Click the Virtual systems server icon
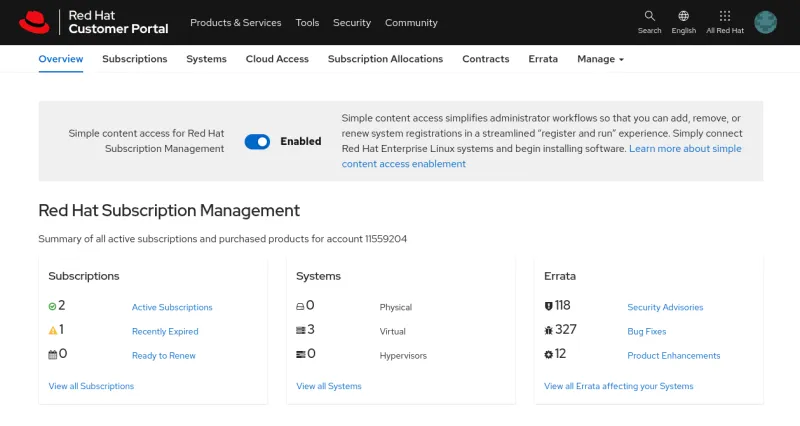Image resolution: width=800 pixels, height=426 pixels. point(301,331)
